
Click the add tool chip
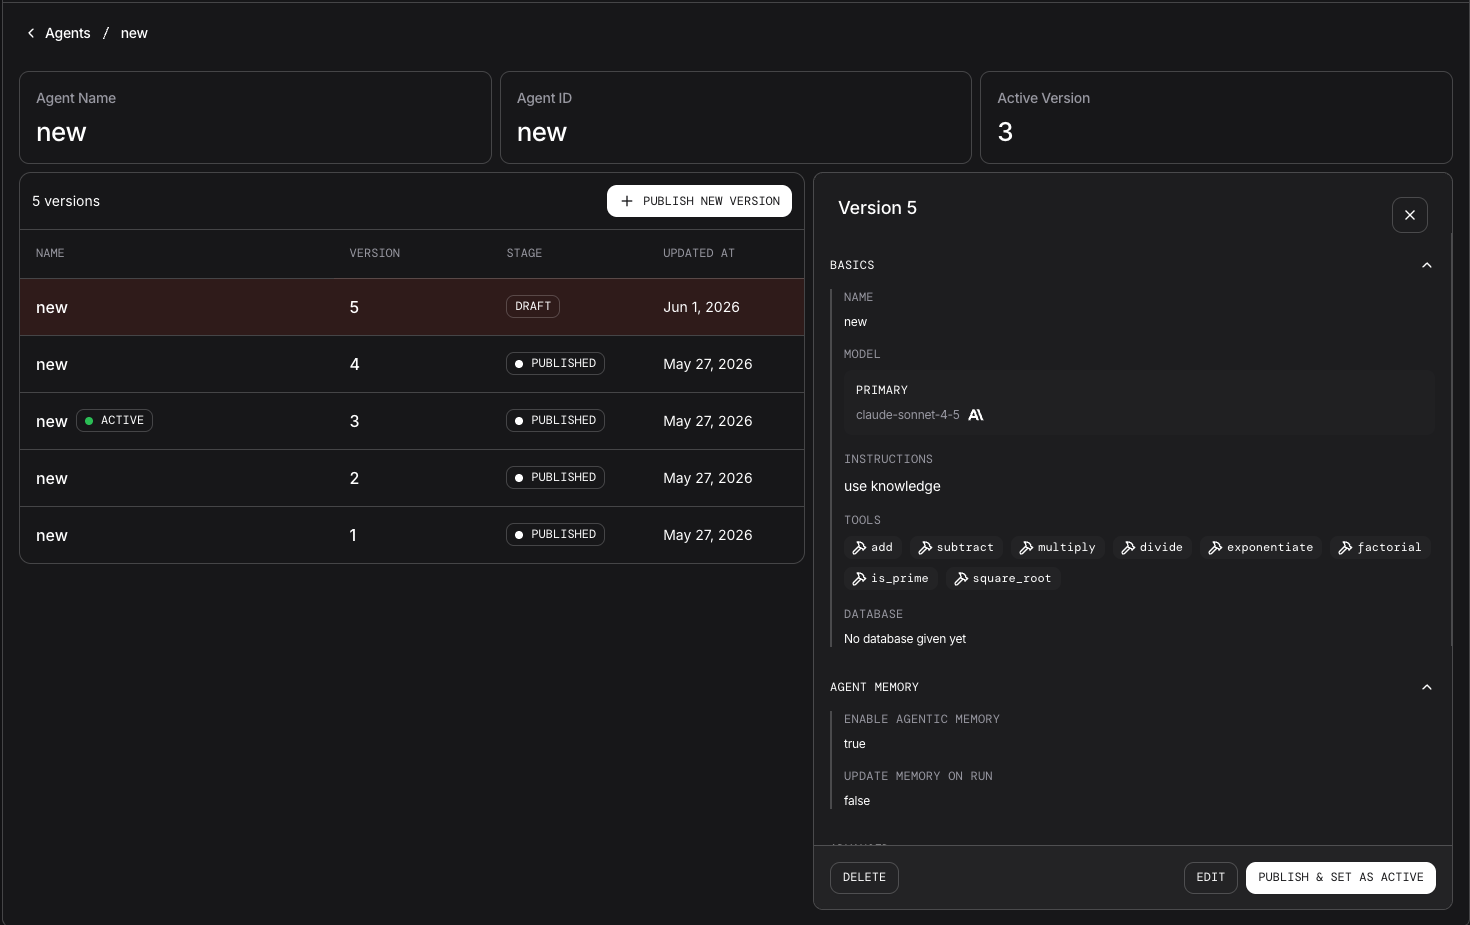pos(873,547)
